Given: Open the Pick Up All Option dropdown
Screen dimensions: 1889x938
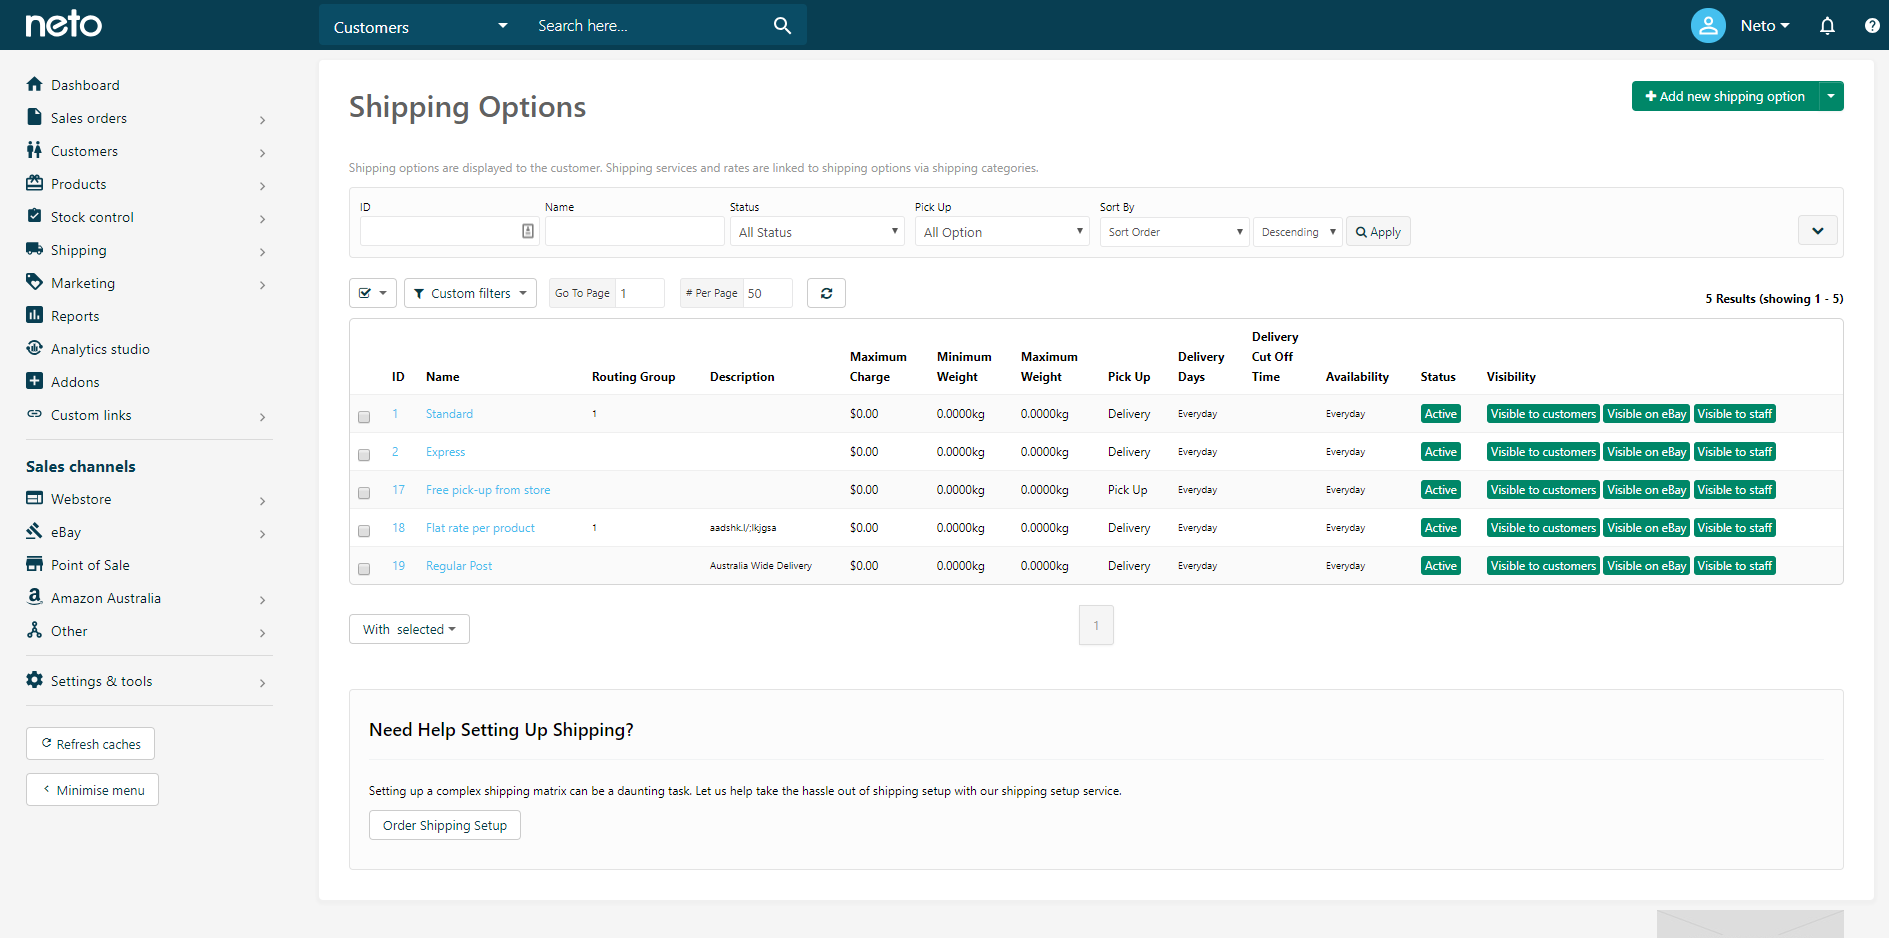Looking at the screenshot, I should 1002,231.
